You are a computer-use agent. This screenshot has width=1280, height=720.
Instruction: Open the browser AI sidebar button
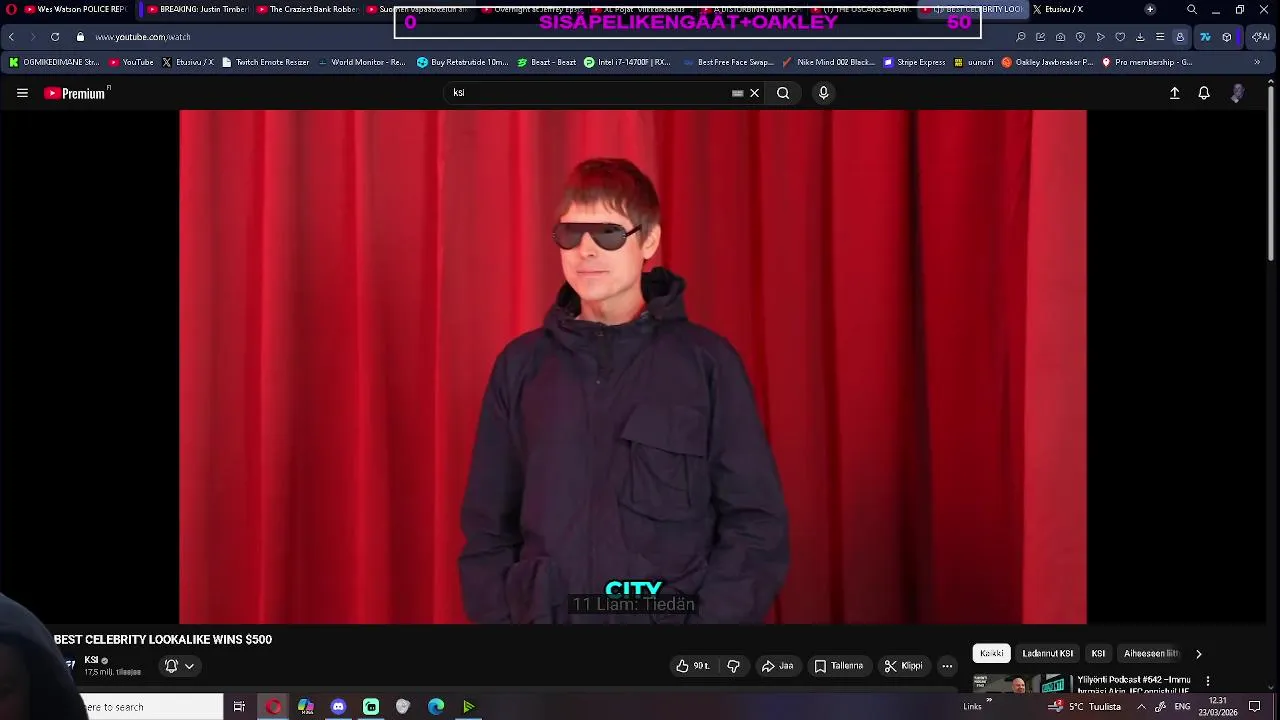pos(1261,37)
